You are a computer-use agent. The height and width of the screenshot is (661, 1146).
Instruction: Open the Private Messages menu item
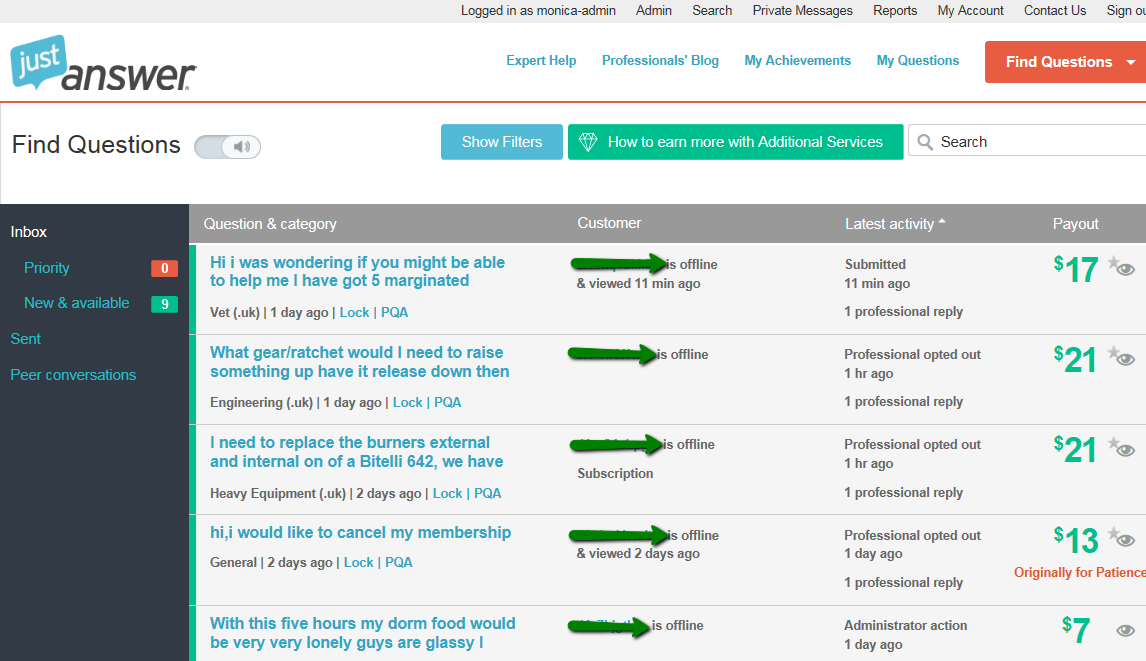[x=802, y=10]
